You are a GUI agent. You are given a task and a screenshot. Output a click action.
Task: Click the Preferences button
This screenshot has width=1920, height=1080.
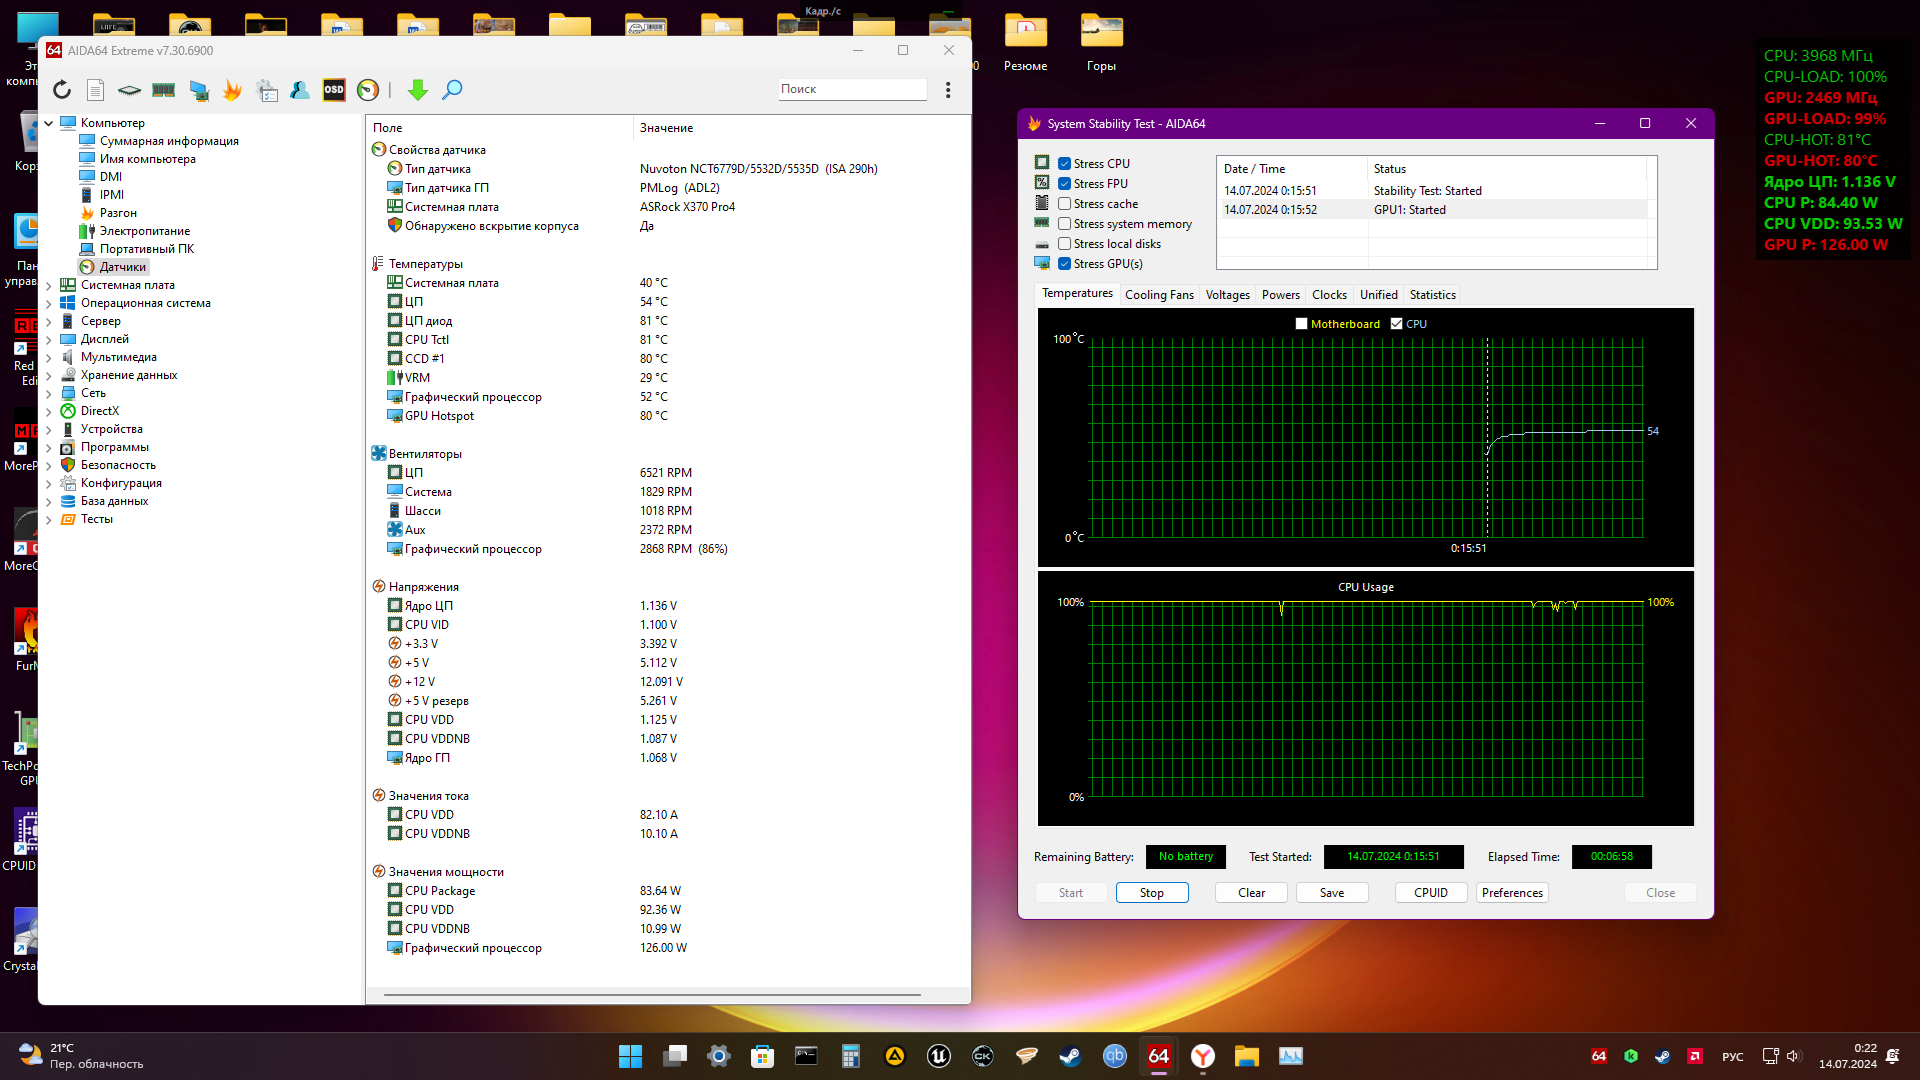click(1512, 893)
